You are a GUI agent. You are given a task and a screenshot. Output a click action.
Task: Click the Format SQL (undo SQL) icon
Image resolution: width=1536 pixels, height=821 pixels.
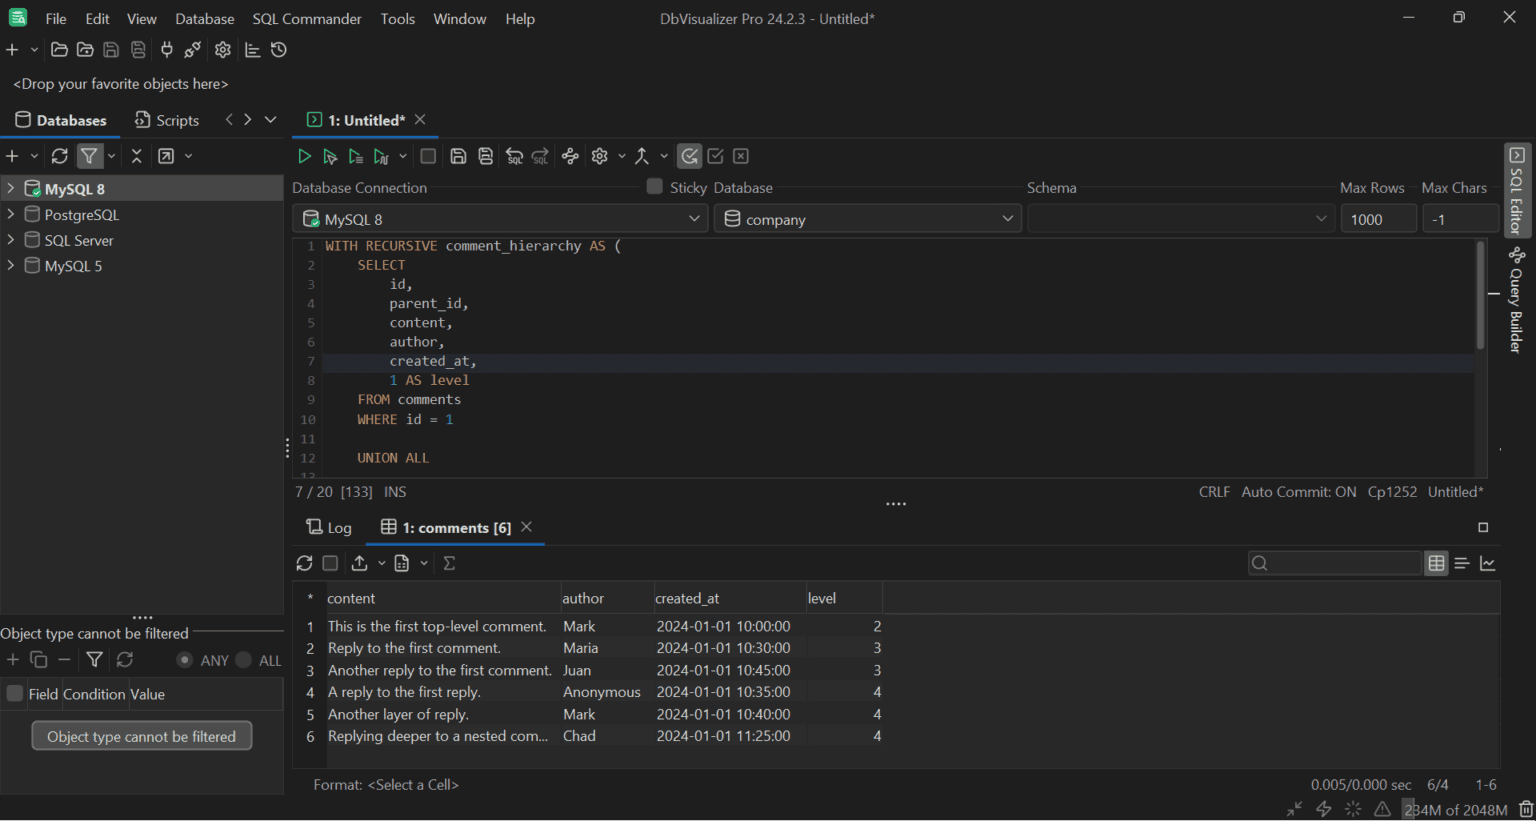coord(514,156)
